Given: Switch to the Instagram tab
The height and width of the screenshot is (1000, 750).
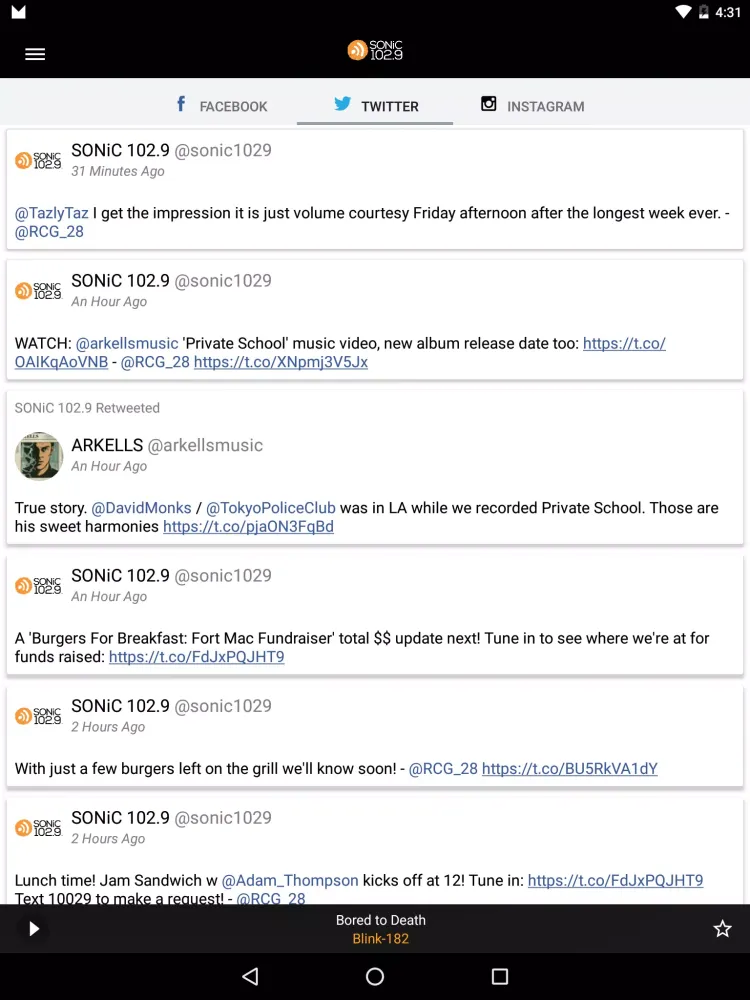Looking at the screenshot, I should point(532,106).
